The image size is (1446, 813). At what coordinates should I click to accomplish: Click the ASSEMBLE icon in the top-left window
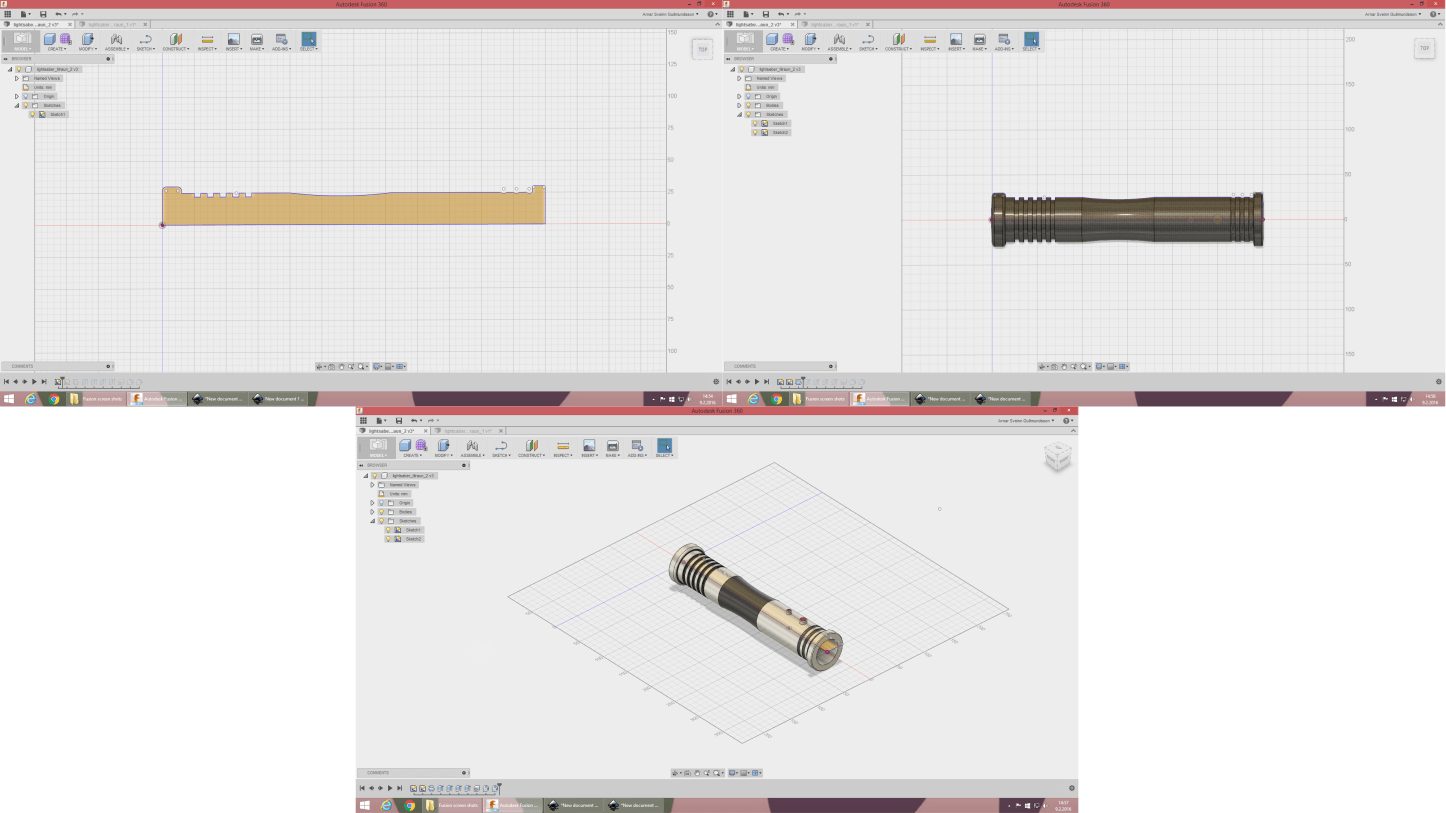pos(116,39)
